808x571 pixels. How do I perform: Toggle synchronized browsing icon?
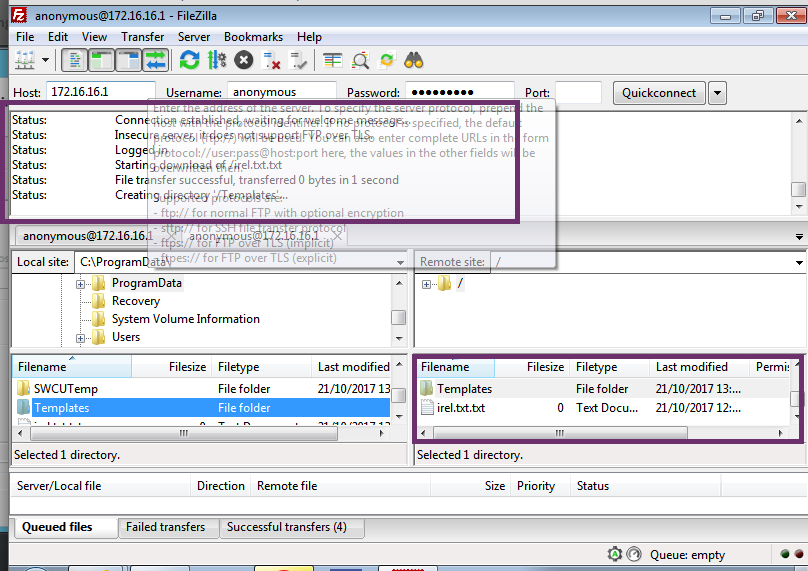[386, 60]
